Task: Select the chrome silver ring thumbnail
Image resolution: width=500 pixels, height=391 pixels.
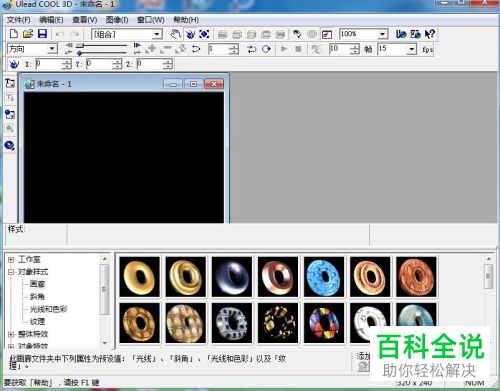Action: (x=231, y=277)
